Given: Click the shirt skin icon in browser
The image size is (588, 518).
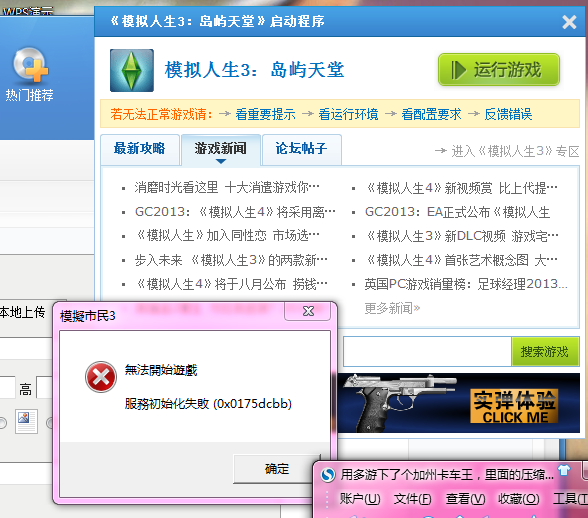Looking at the screenshot, I should coord(564,470).
